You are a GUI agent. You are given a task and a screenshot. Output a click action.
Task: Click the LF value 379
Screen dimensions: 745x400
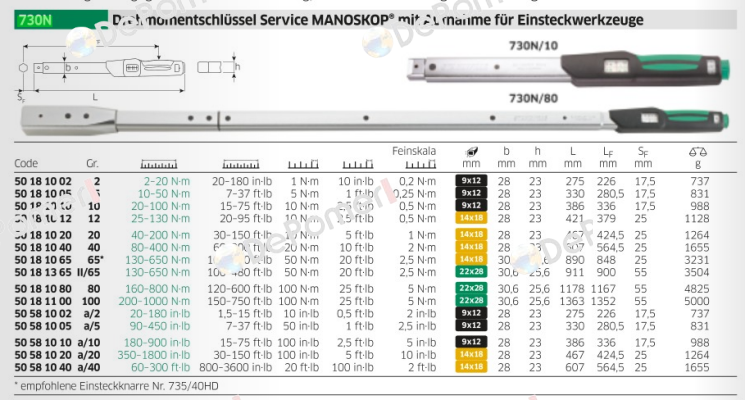click(606, 219)
